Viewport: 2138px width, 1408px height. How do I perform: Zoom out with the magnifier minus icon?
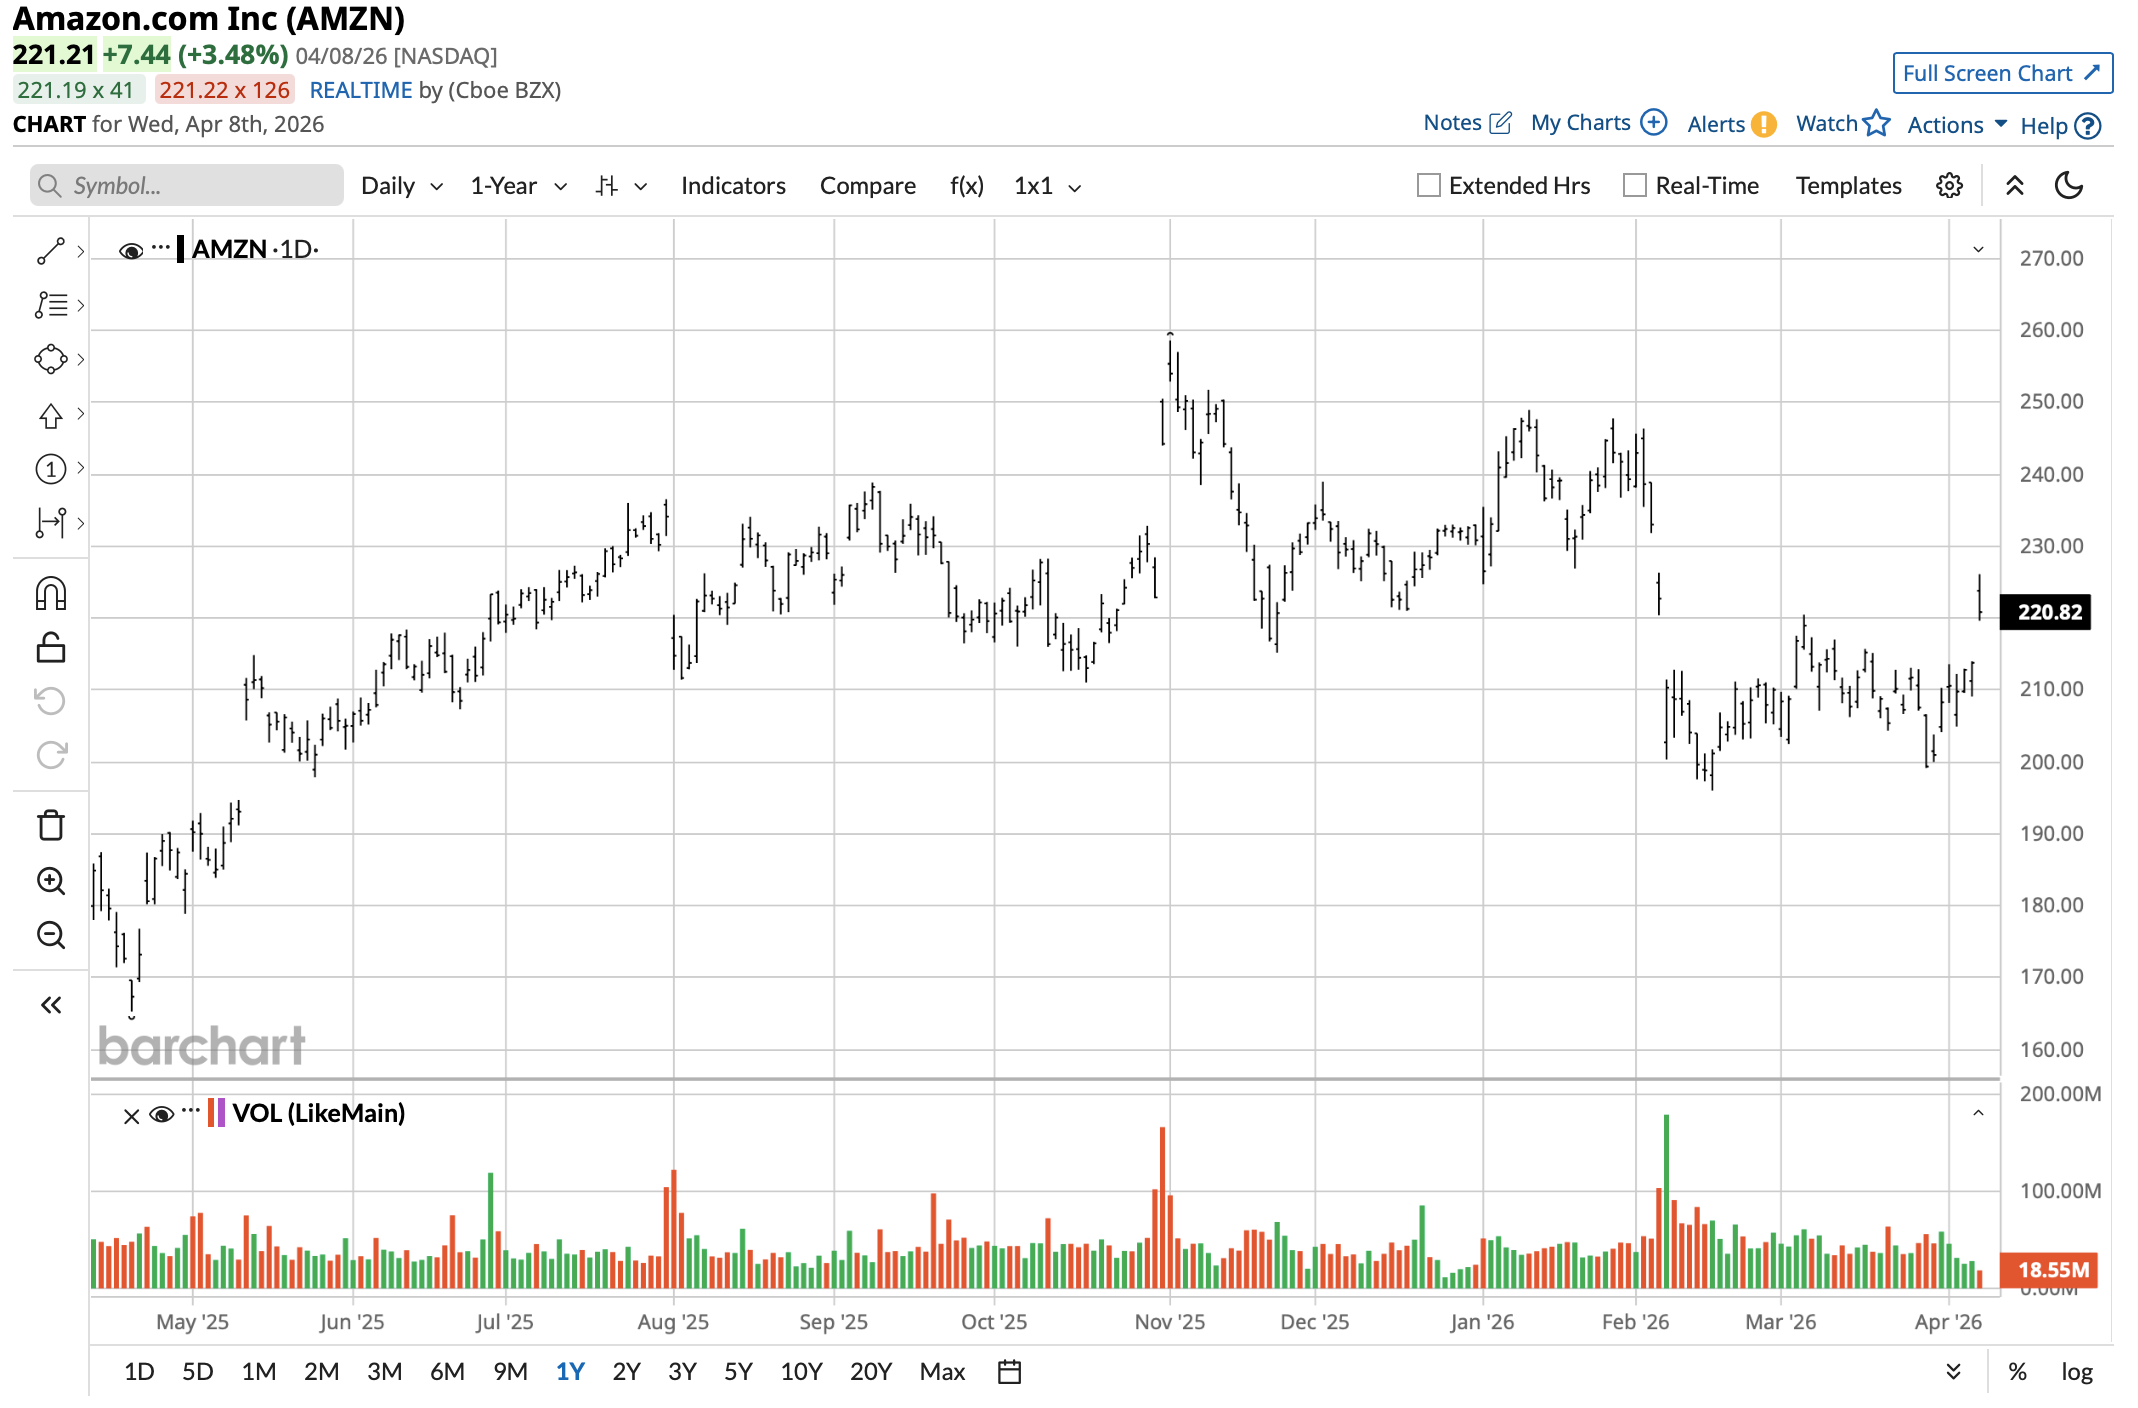50,935
